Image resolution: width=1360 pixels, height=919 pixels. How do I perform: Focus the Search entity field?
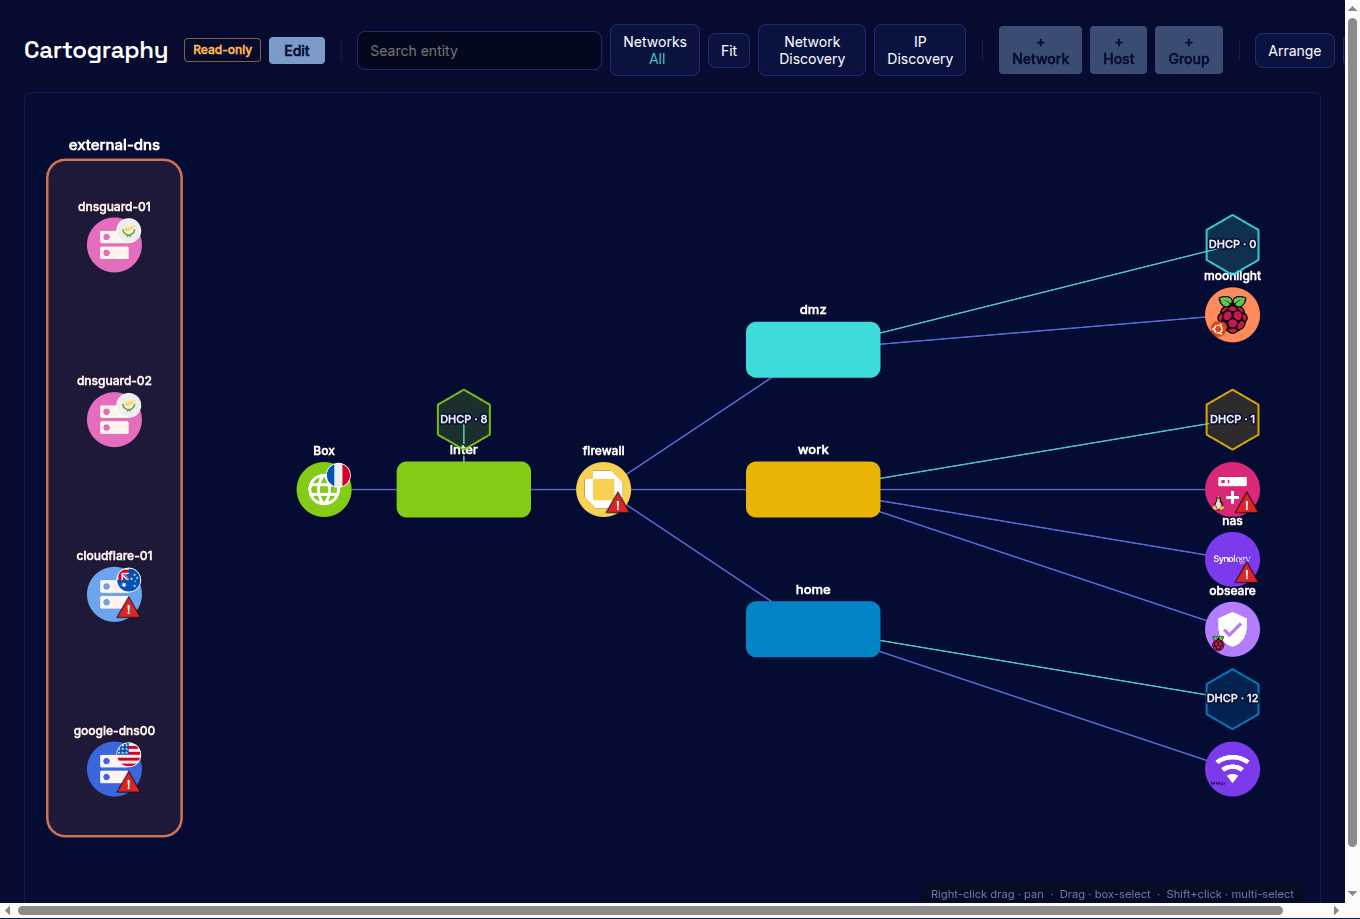(479, 50)
